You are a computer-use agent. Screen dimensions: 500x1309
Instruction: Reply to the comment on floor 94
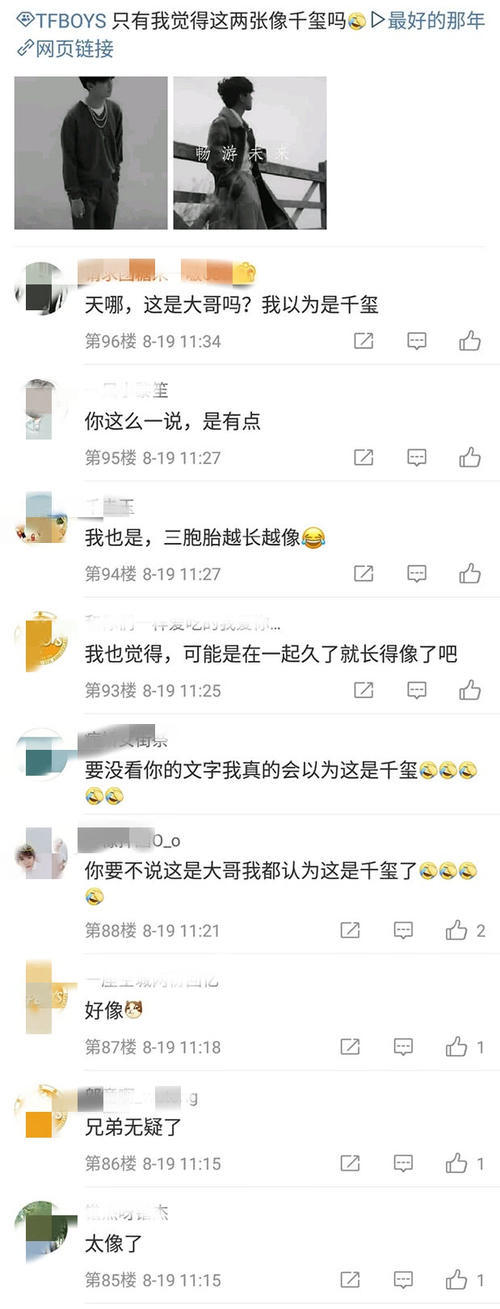[x=417, y=573]
